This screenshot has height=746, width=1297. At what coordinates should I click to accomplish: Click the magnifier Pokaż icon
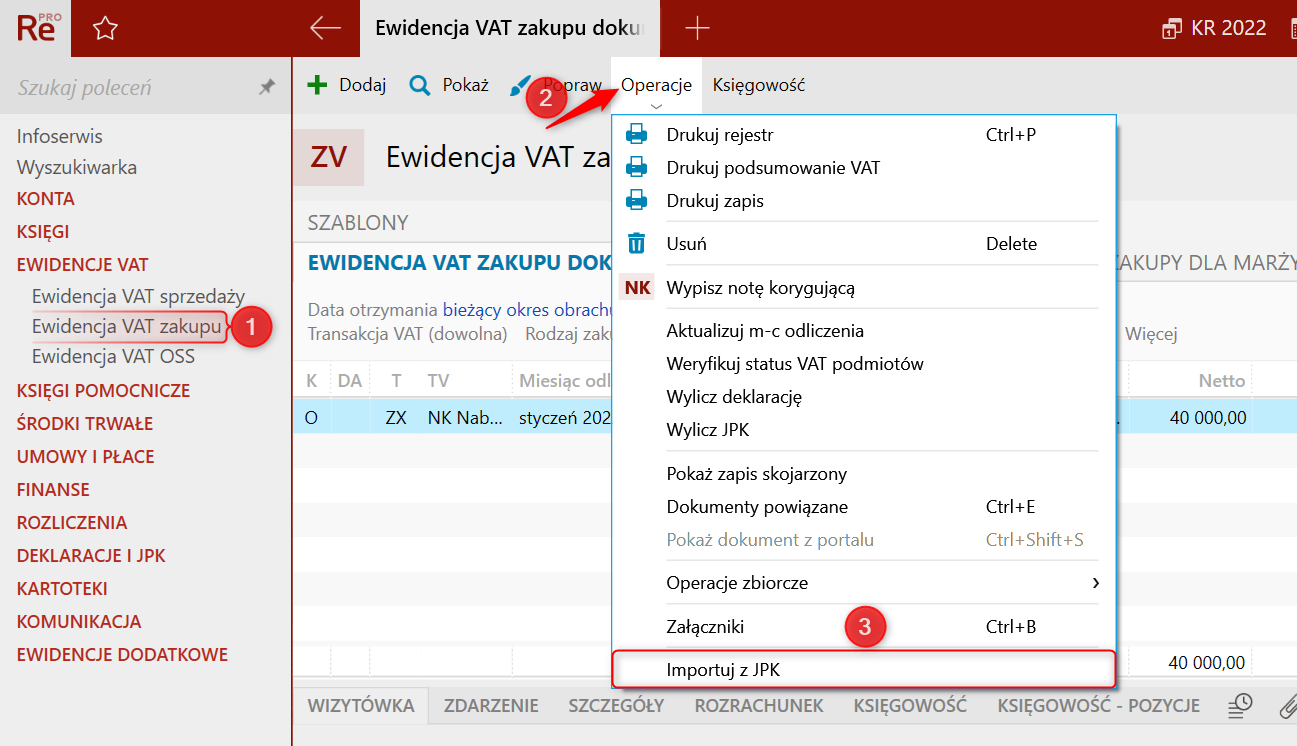click(420, 85)
